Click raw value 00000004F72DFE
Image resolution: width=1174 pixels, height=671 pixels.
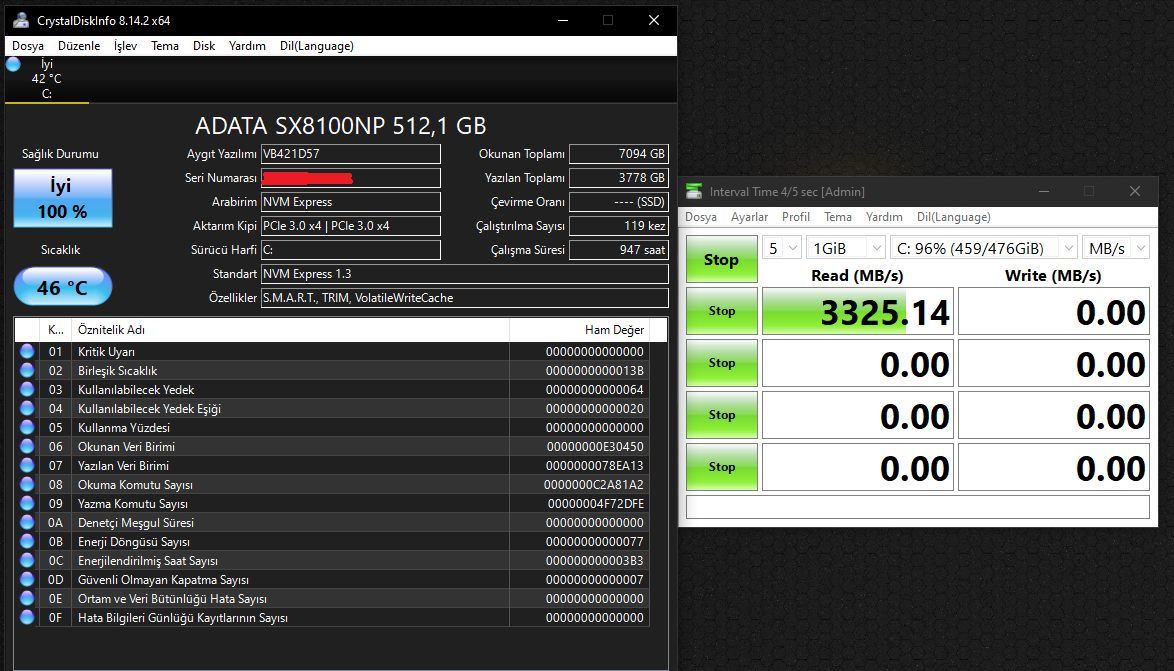pos(595,503)
